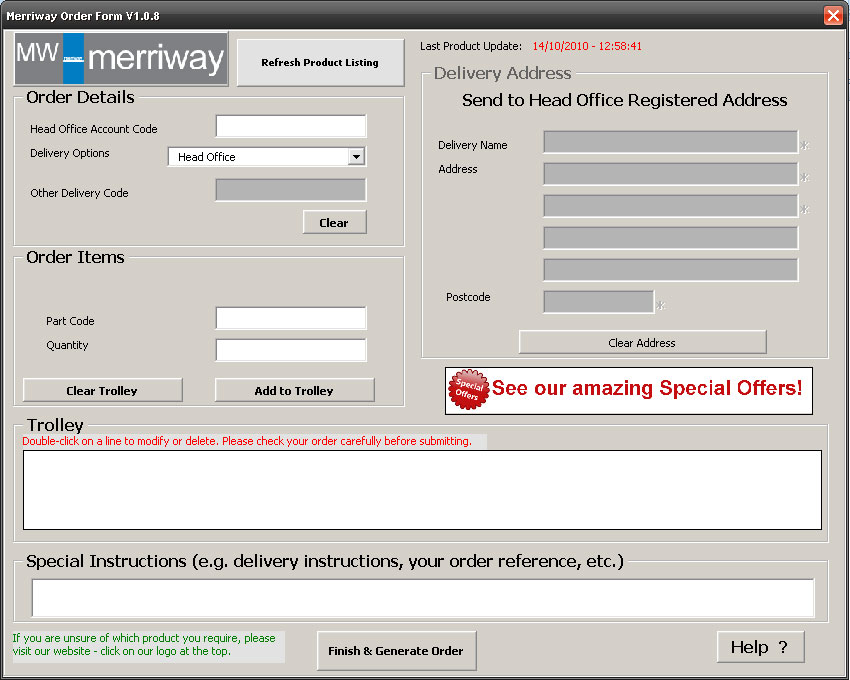The height and width of the screenshot is (680, 850).
Task: Select the second Address line field
Action: [671, 206]
